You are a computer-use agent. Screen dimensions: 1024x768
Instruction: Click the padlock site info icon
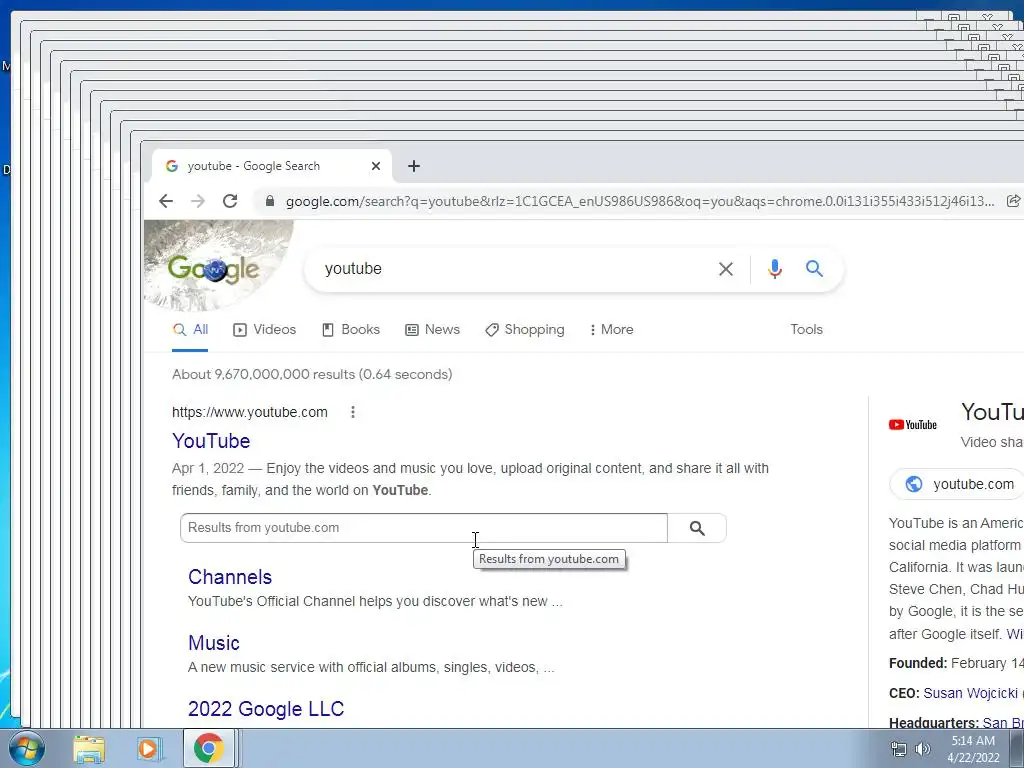(269, 201)
